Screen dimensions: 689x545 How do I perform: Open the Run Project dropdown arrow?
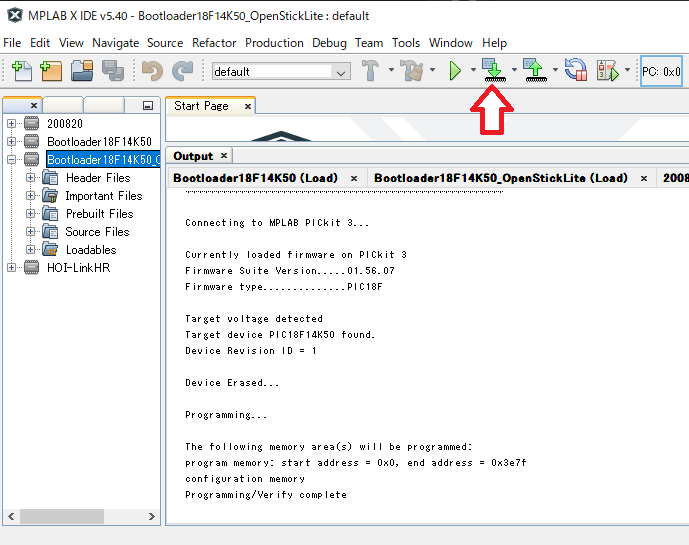point(473,69)
